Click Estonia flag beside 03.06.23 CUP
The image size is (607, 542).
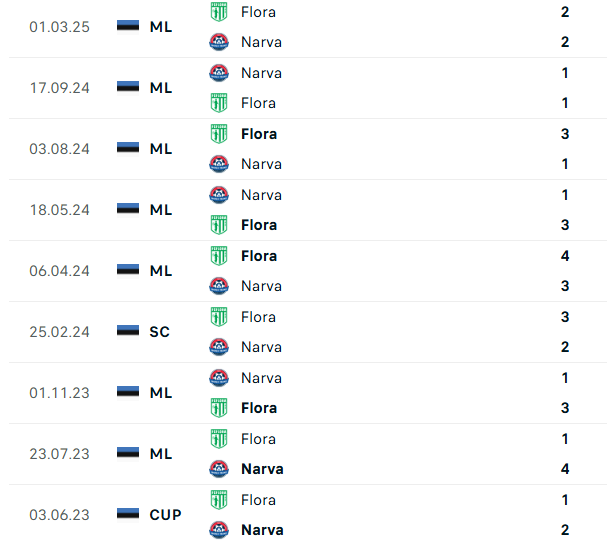click(x=128, y=515)
